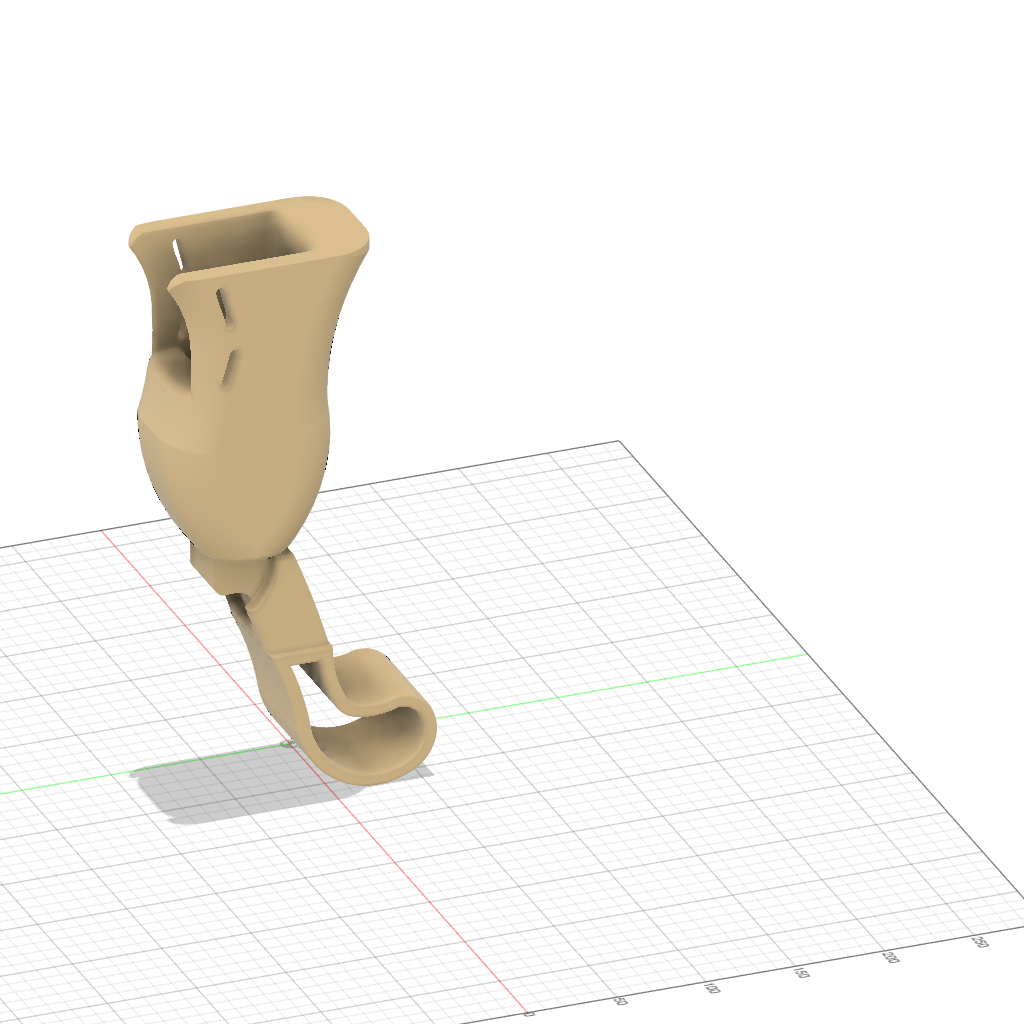Click the "200" grid ruler label

[890, 957]
